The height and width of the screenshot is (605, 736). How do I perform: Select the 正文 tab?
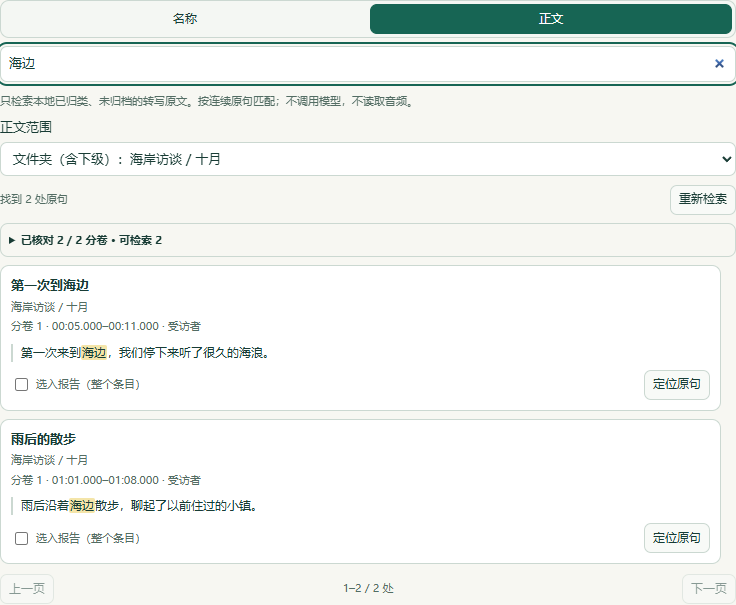click(551, 19)
